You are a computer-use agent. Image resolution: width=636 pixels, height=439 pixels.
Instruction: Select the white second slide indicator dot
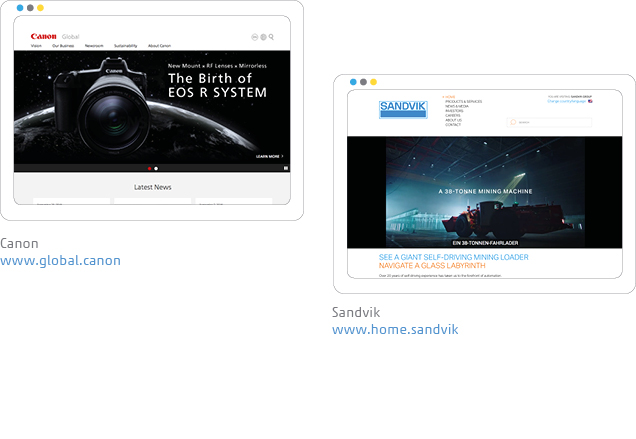(156, 168)
